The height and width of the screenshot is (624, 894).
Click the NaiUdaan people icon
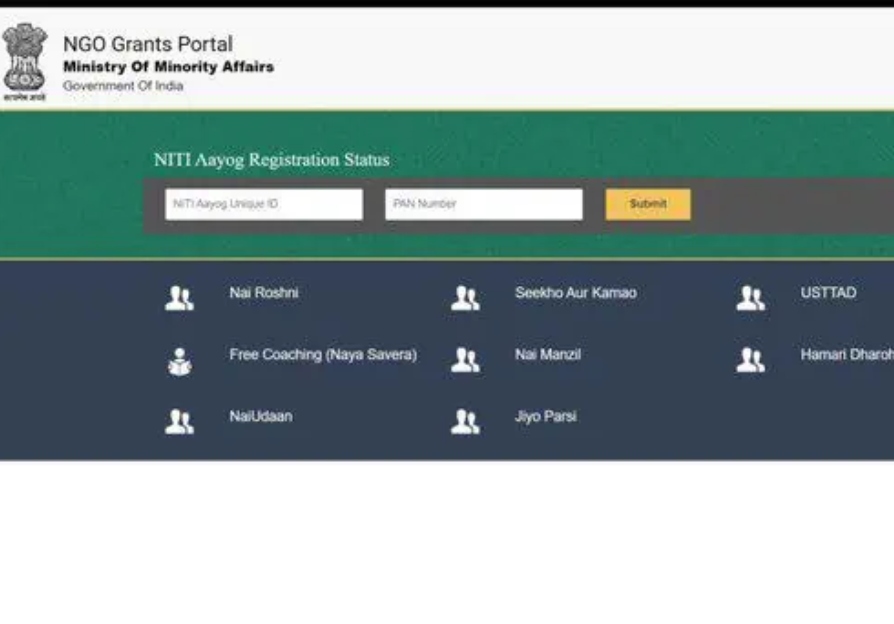[179, 422]
